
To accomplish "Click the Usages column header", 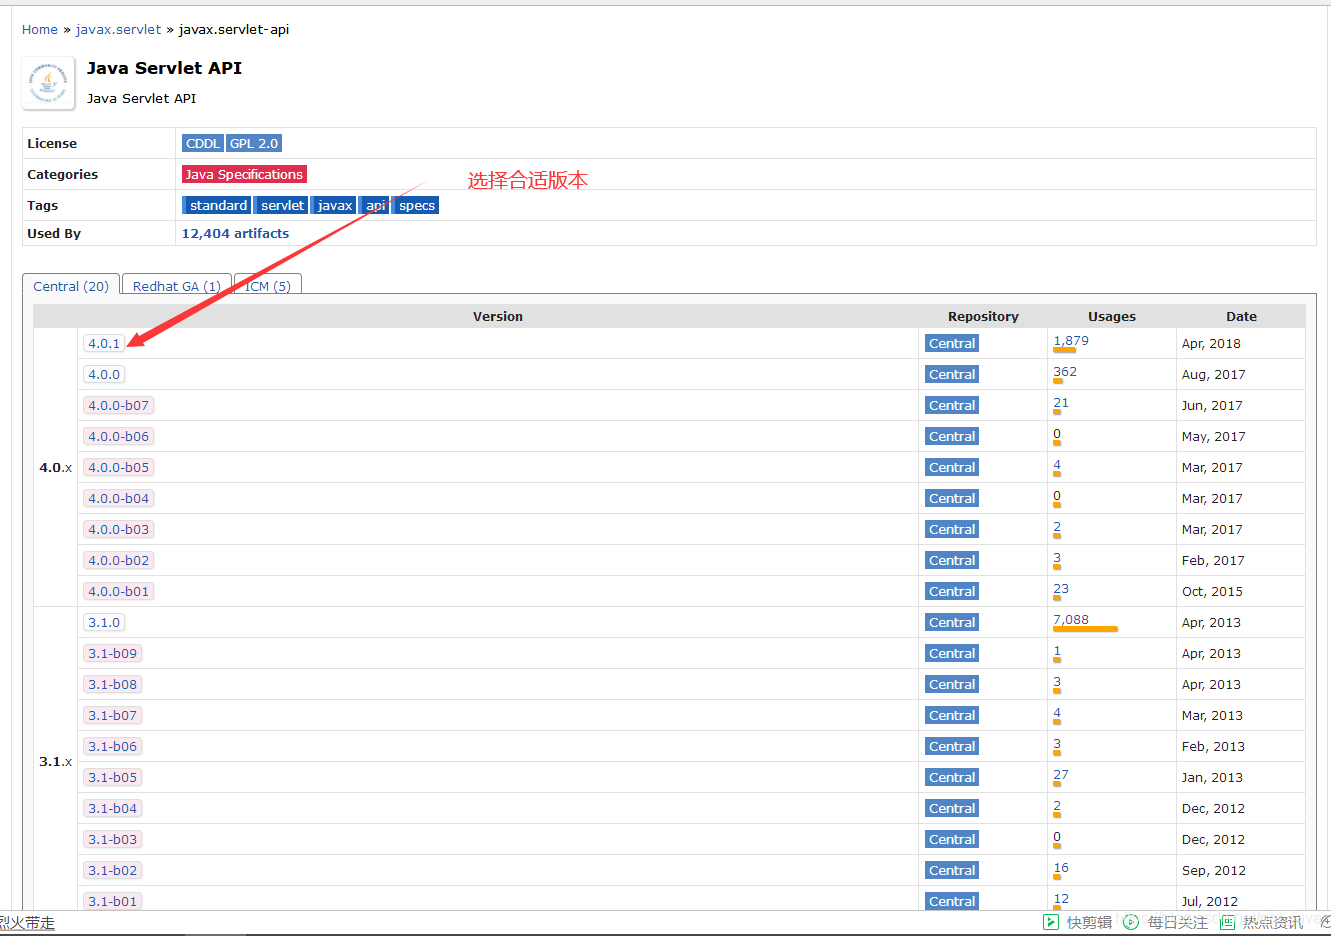I will [1112, 316].
